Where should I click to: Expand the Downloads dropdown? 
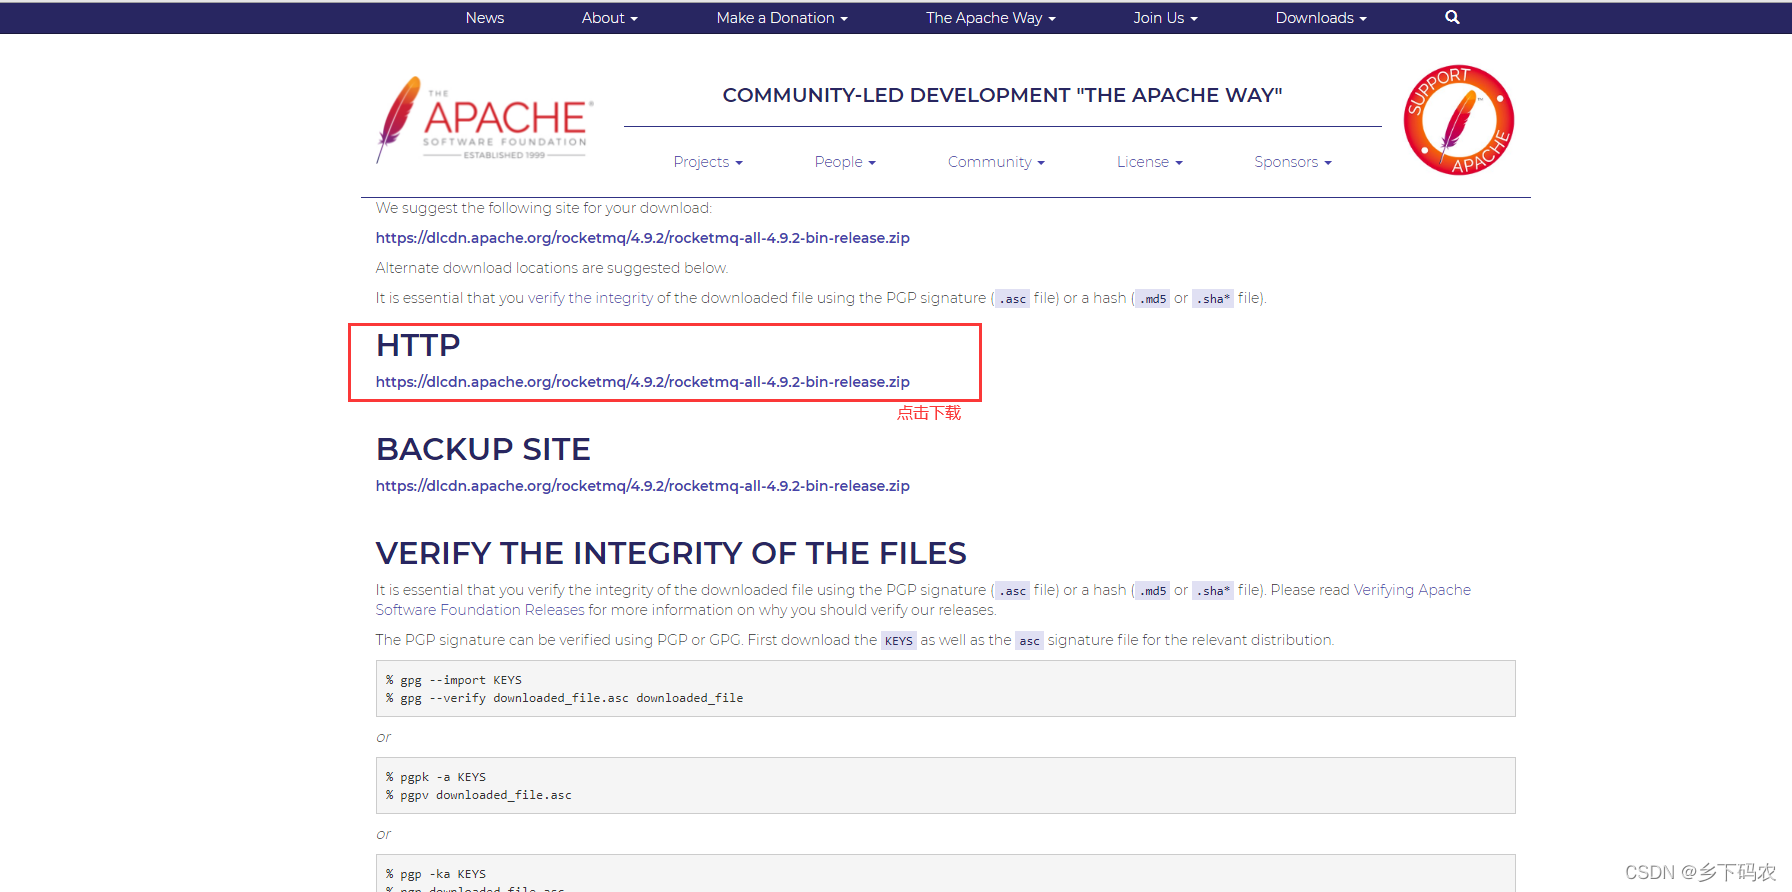point(1321,17)
